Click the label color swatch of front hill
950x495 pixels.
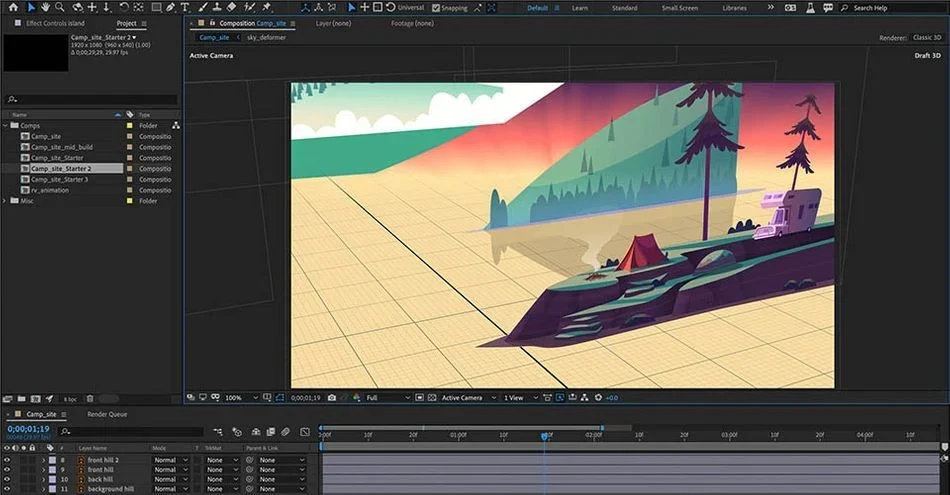[52, 470]
